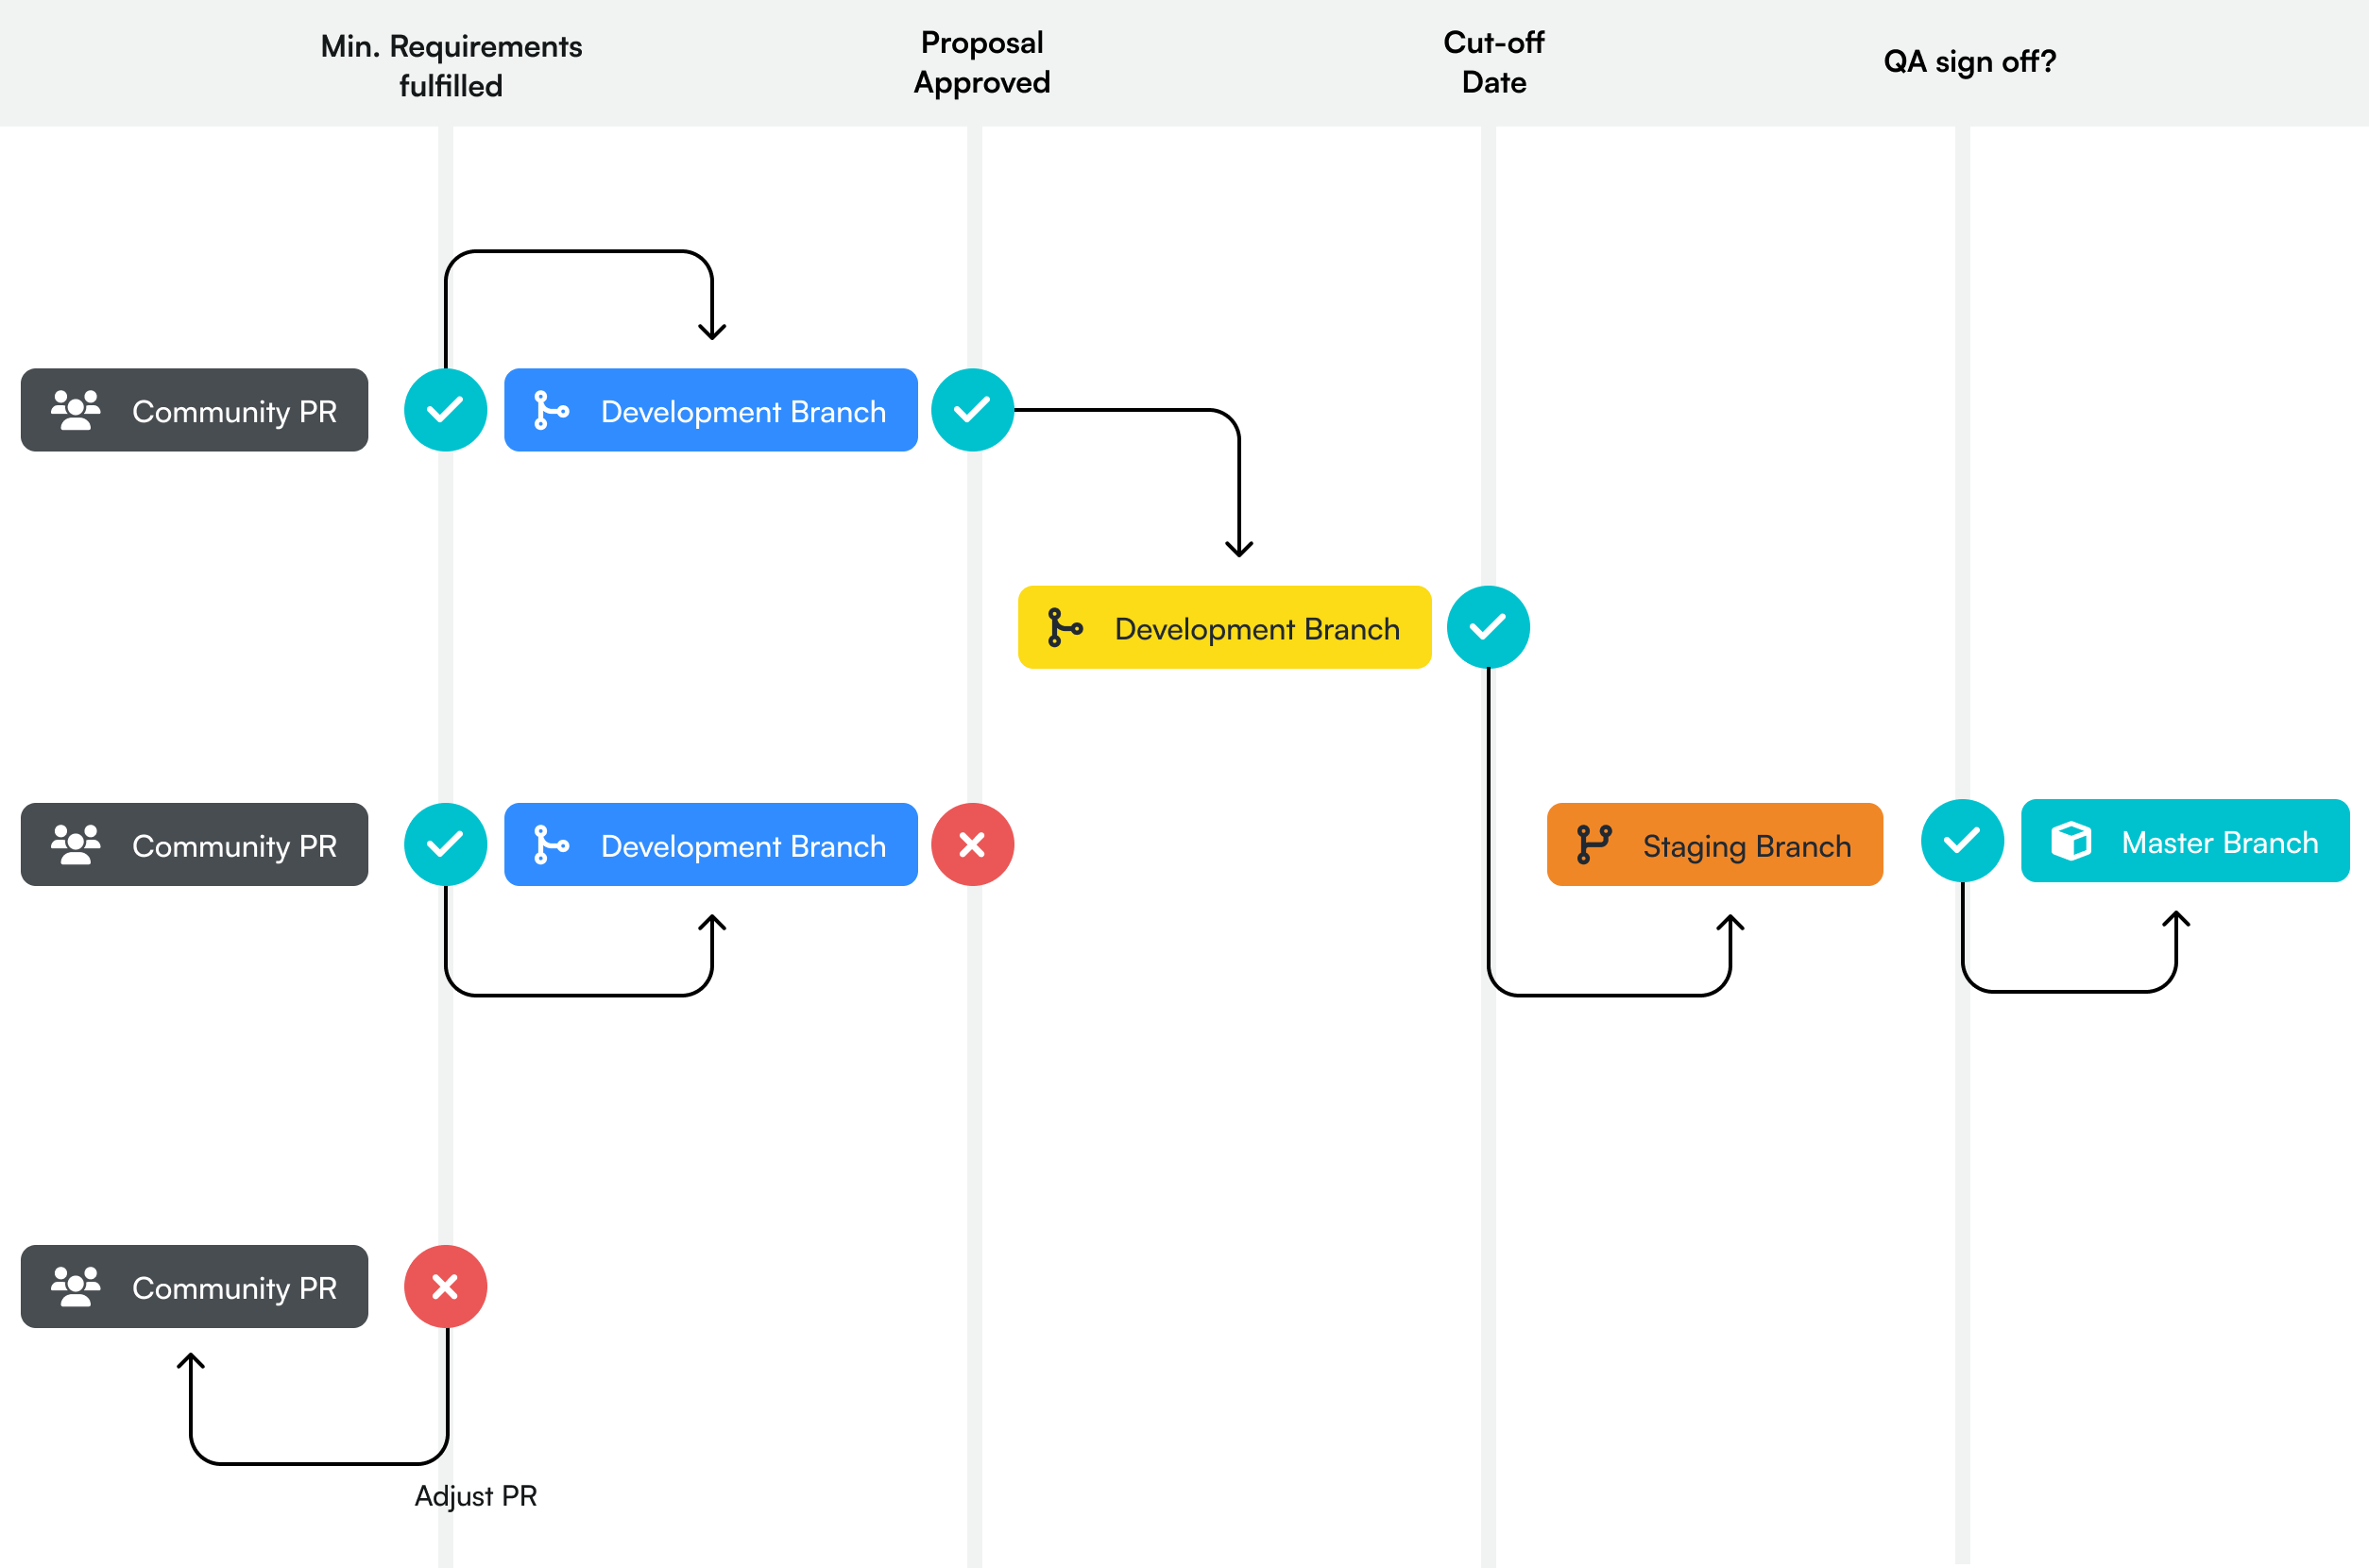Click the people icon in the top Community PR
The width and height of the screenshot is (2369, 1568).
click(x=76, y=410)
